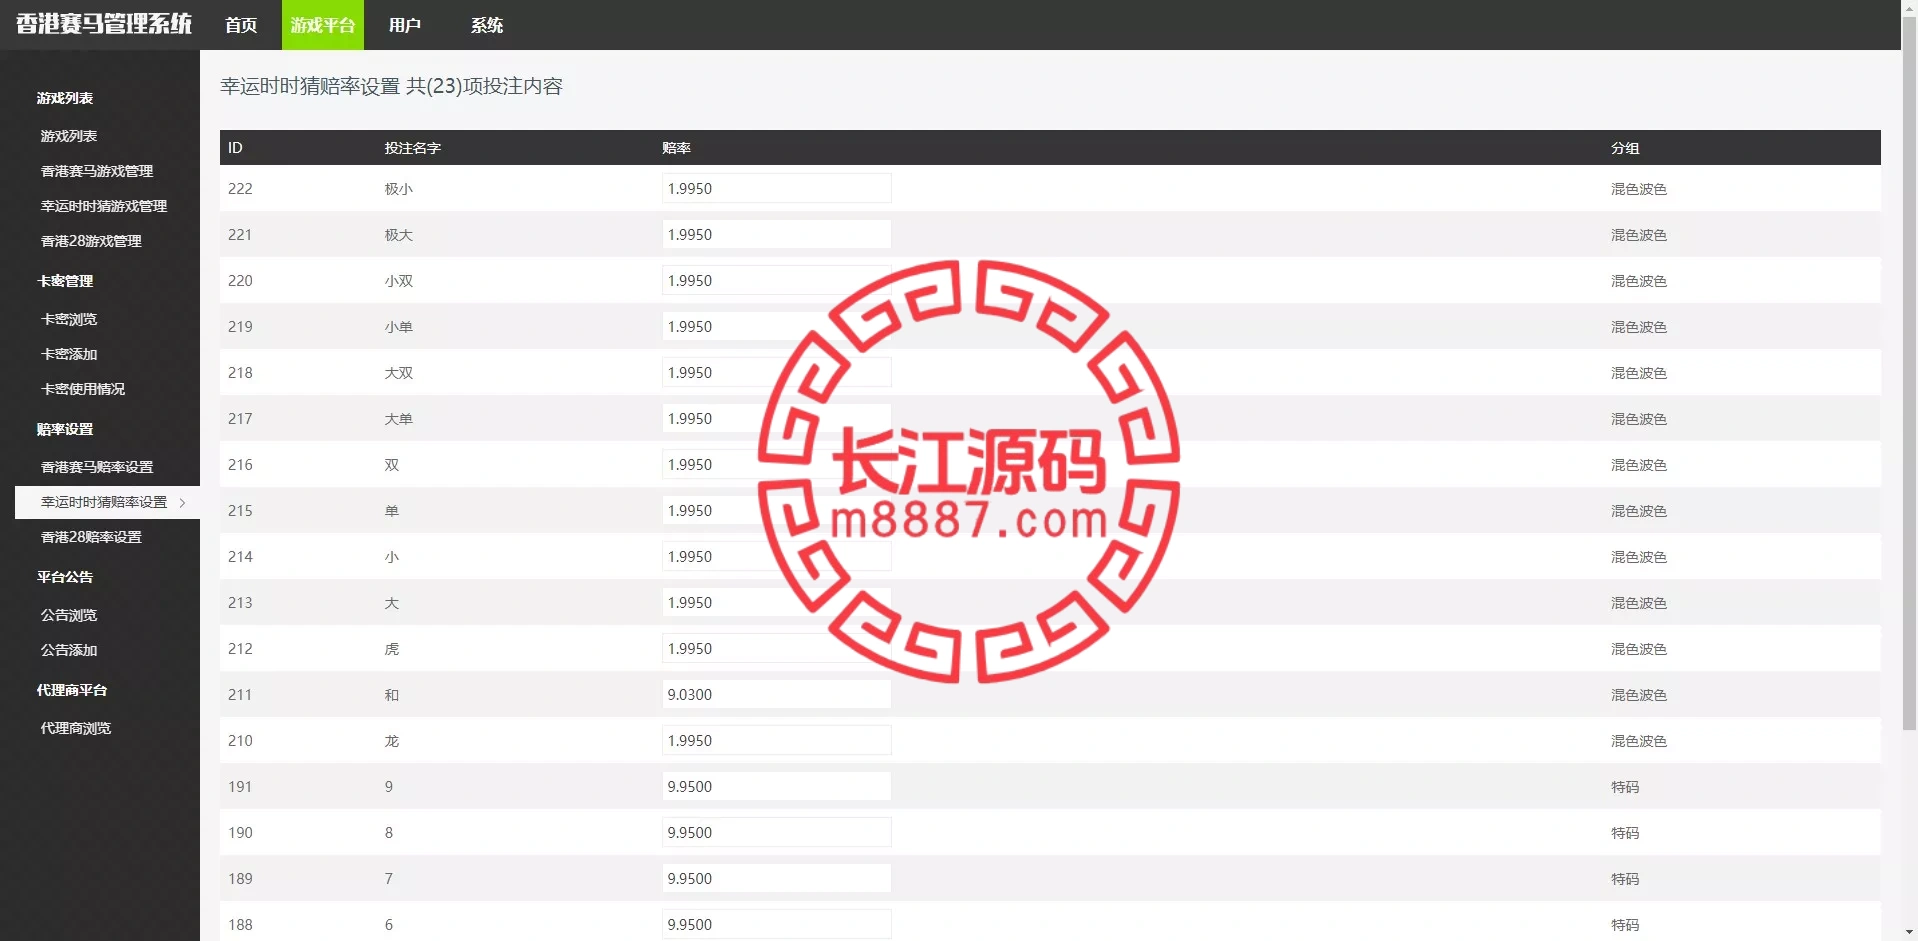Click odds input for 和 row 211
This screenshot has height=941, width=1918.
click(x=776, y=694)
